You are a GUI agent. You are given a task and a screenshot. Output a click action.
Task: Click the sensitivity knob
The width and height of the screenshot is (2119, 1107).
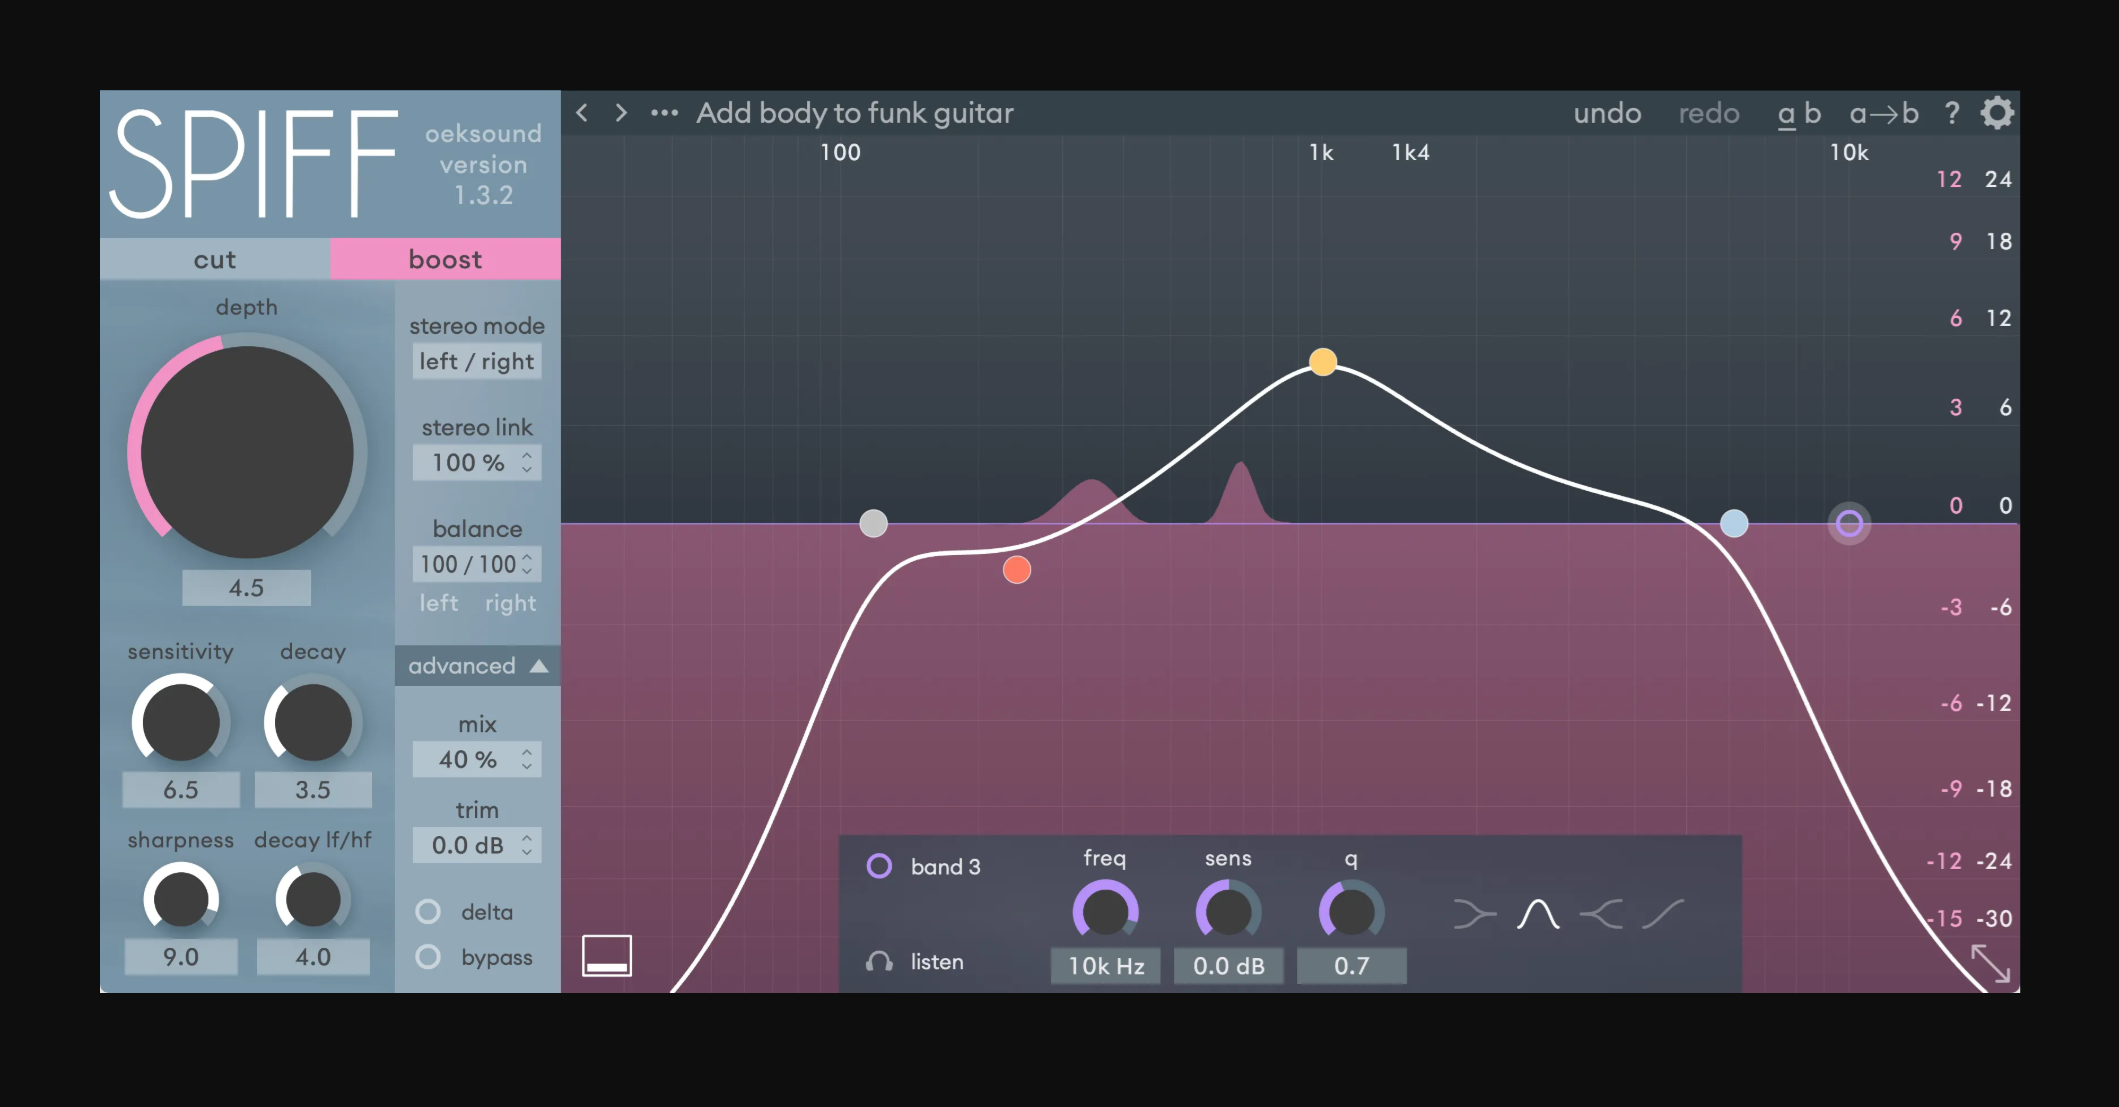(180, 722)
